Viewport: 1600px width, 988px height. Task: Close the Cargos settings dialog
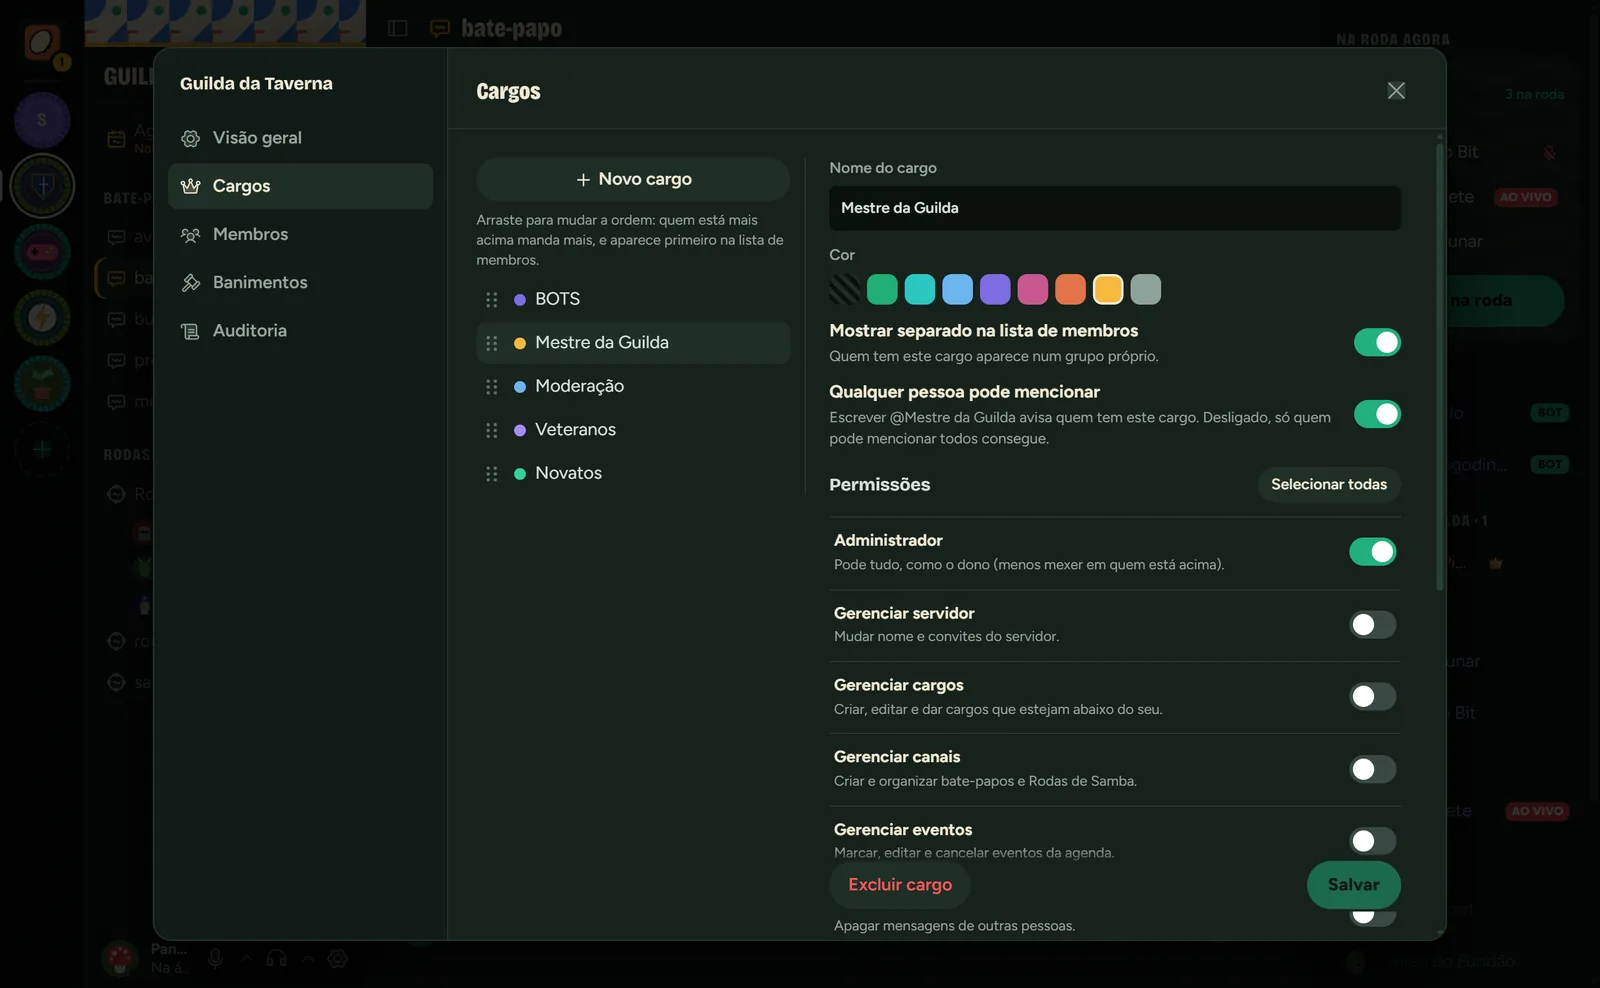click(x=1396, y=91)
